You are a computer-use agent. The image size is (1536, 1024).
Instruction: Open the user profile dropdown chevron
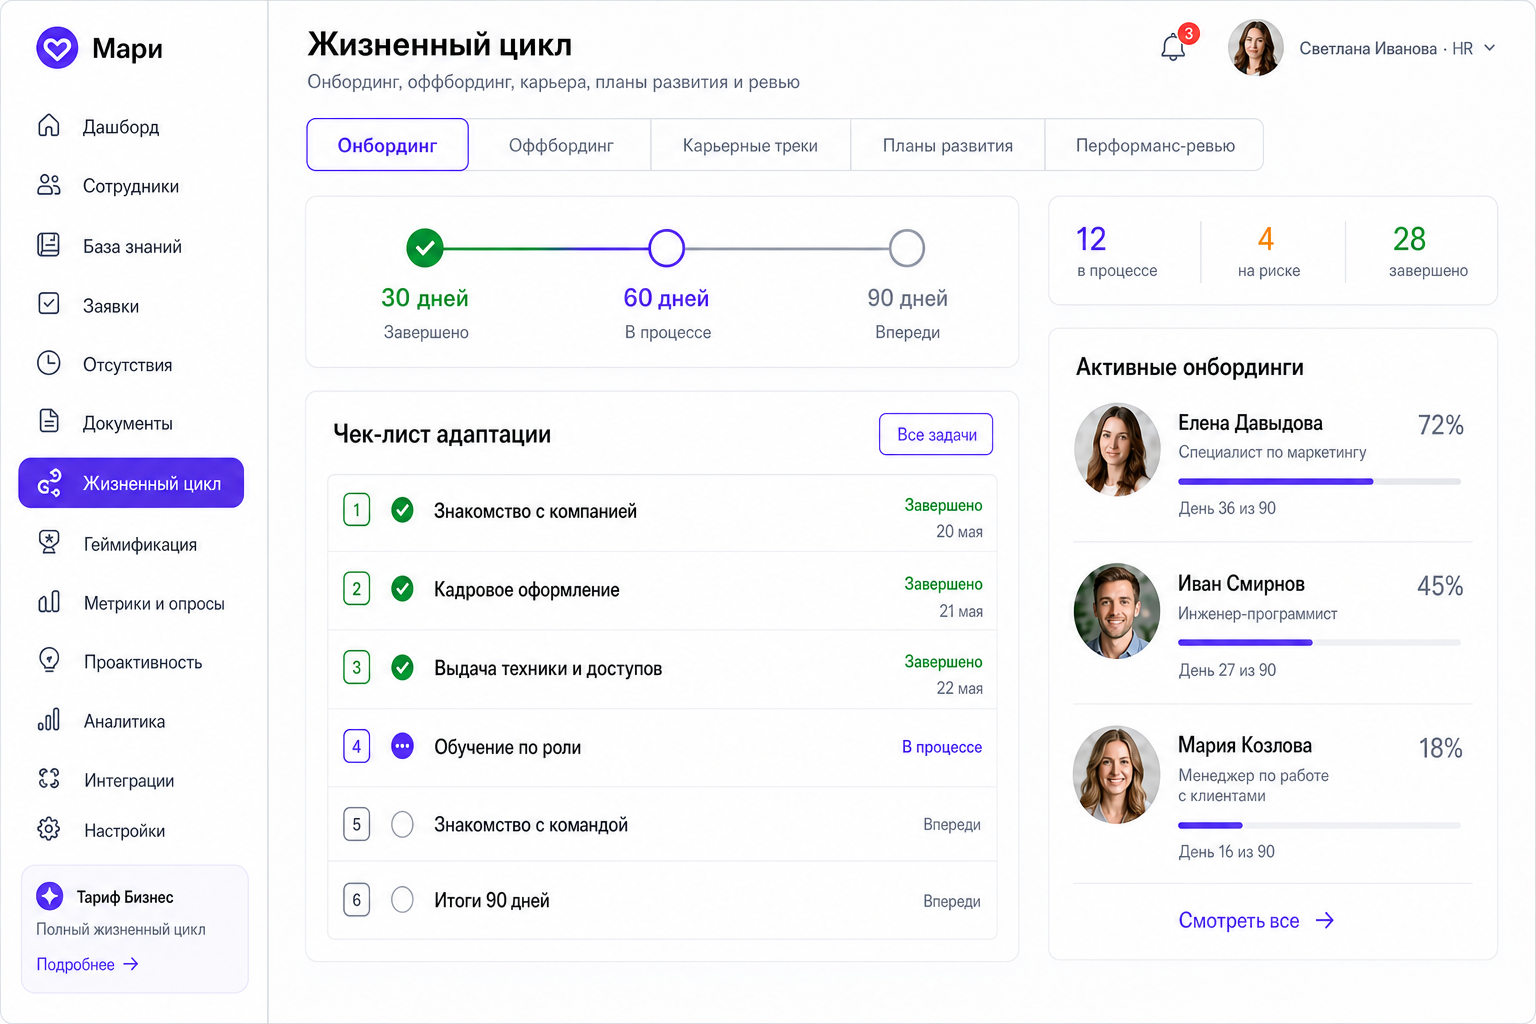pos(1490,48)
